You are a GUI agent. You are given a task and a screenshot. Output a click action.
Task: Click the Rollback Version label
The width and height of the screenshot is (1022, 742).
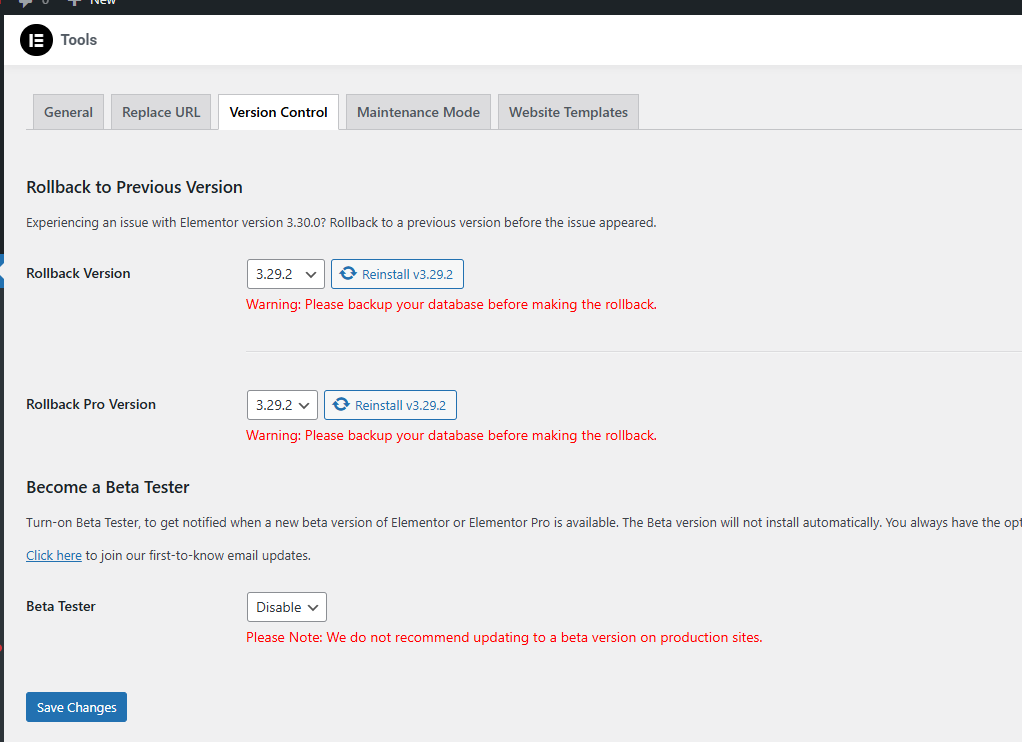tap(78, 273)
